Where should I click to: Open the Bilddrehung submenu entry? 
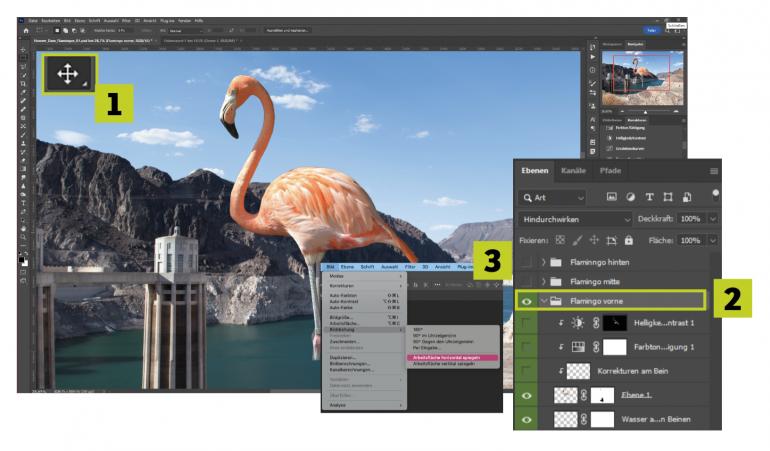click(x=364, y=330)
